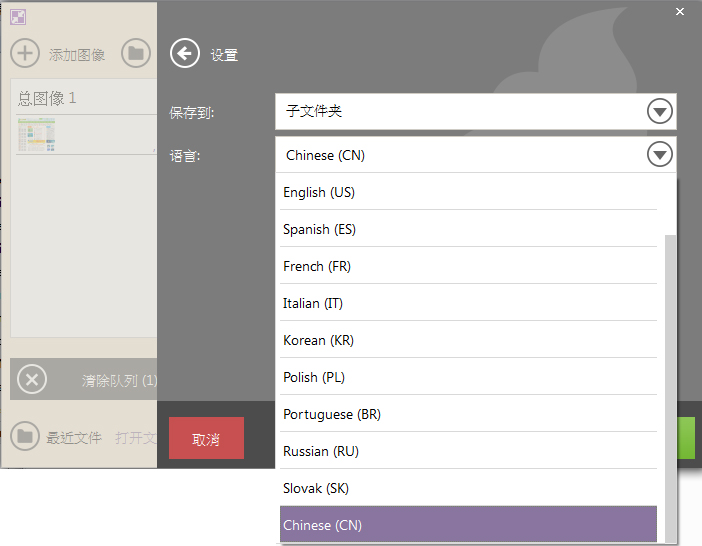Select Portuguese (BR) language
Screen dimensions: 702x546
(468, 414)
